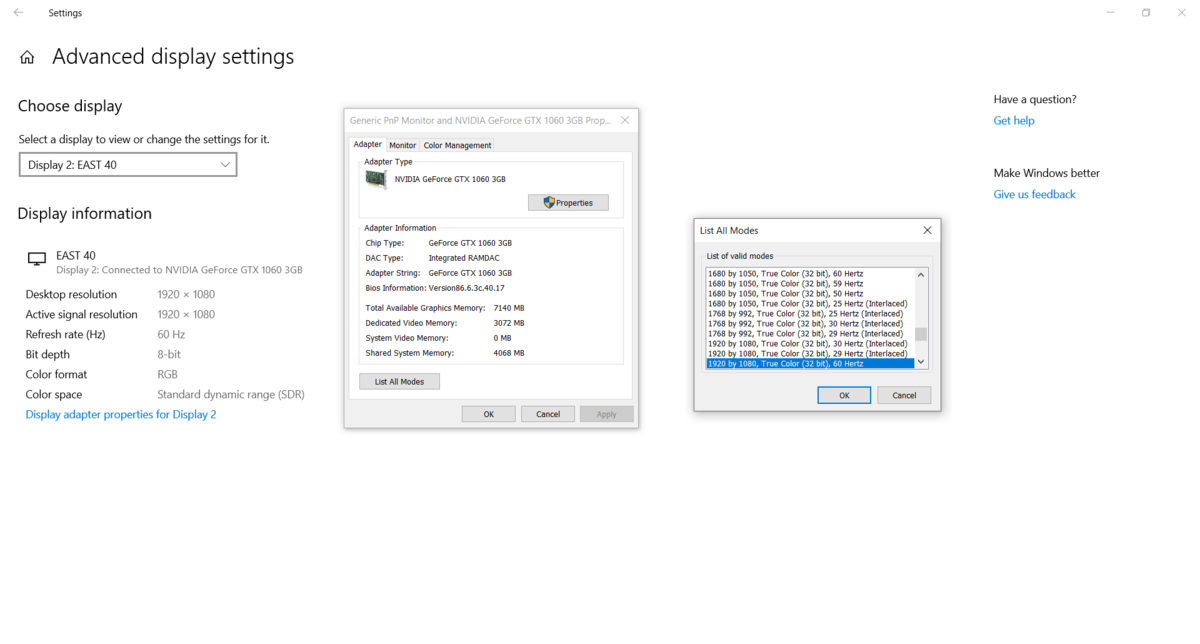Select 1768 by 992, 30 Hertz Interlaced
This screenshot has height=644, width=1200.
(810, 323)
